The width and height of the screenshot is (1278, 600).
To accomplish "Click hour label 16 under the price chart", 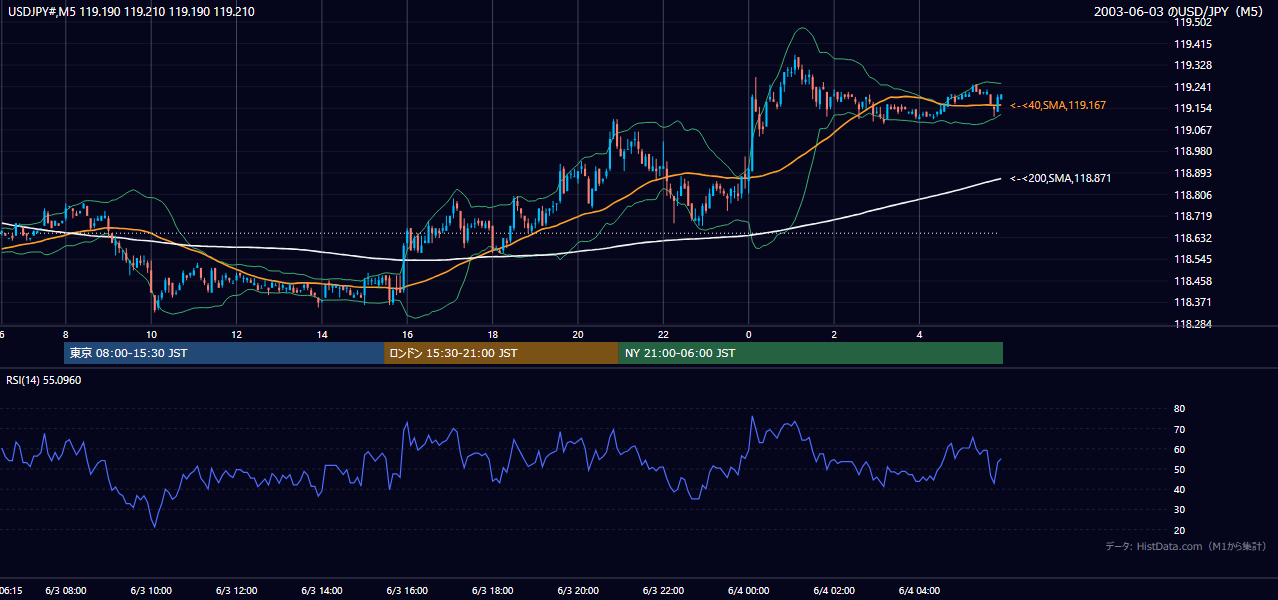I will coord(407,334).
